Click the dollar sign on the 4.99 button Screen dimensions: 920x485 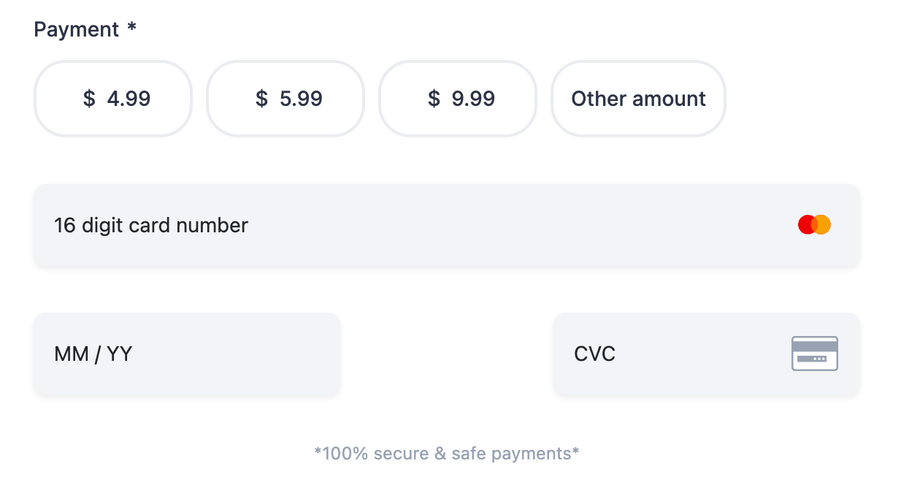pyautogui.click(x=89, y=99)
